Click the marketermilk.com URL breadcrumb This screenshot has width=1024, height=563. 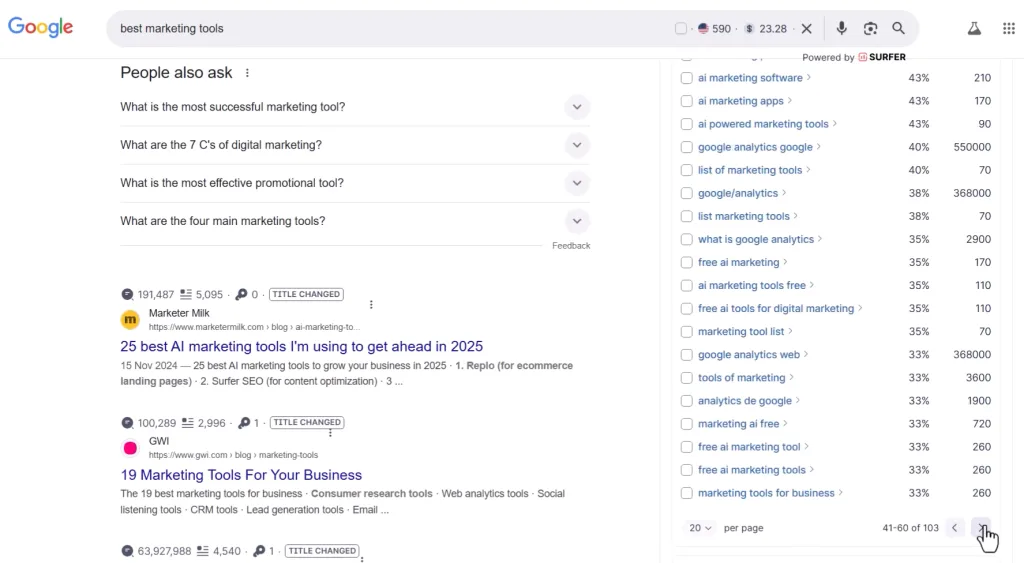pos(254,327)
